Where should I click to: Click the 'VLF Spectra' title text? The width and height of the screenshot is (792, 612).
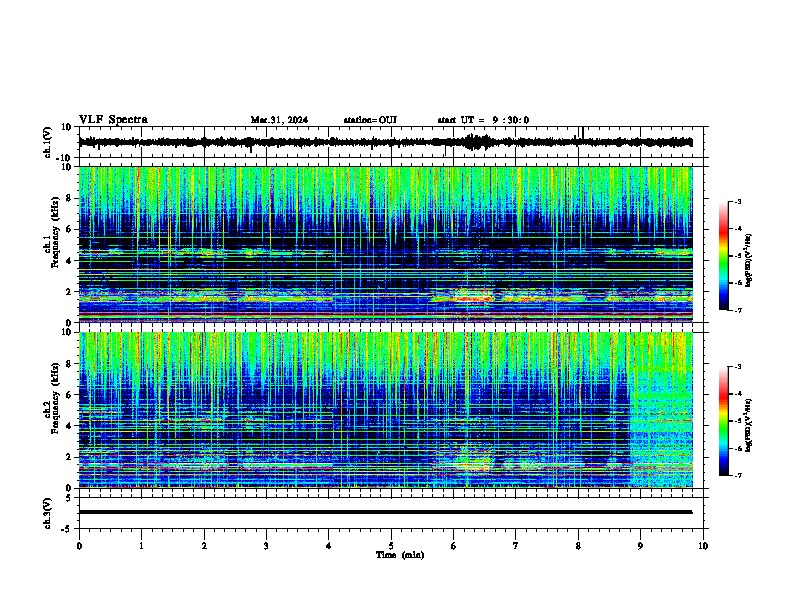click(x=113, y=120)
